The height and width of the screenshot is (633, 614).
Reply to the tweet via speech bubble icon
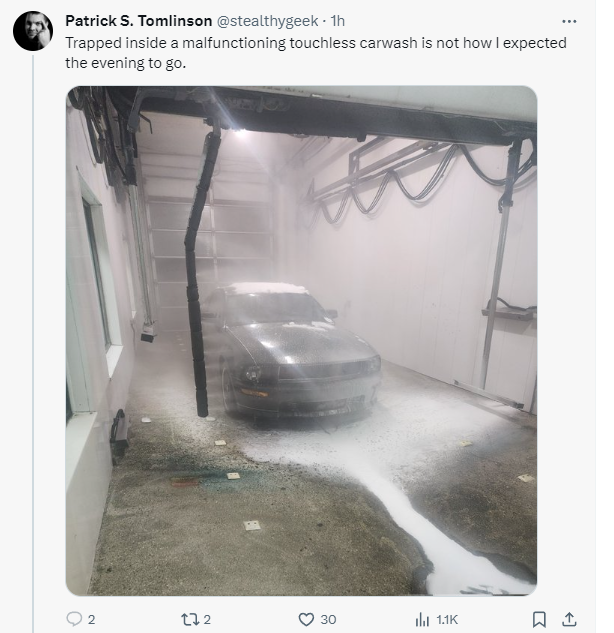(73, 619)
